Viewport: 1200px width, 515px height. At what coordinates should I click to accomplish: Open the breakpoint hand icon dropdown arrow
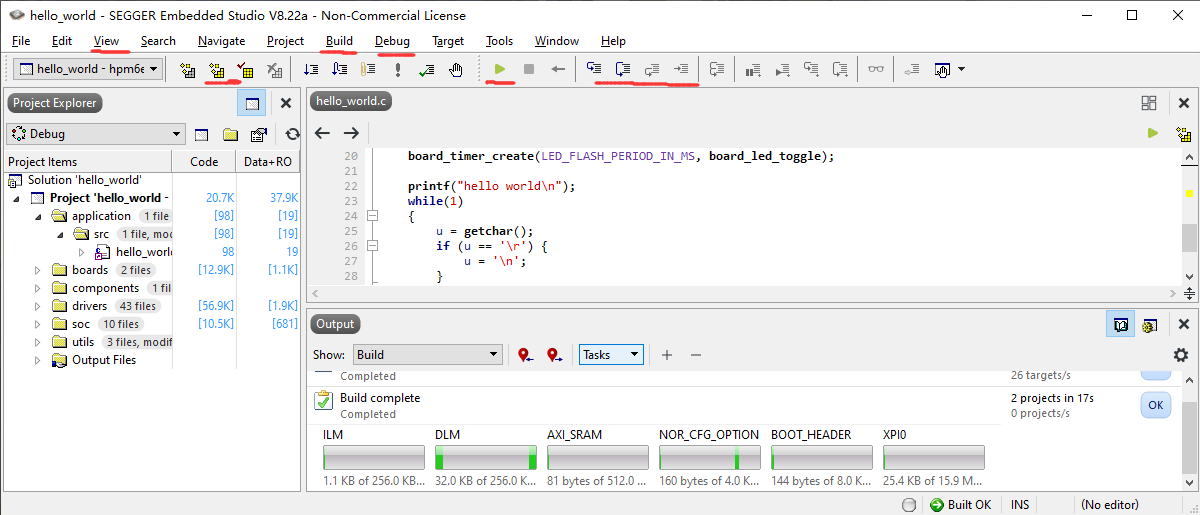[x=961, y=69]
